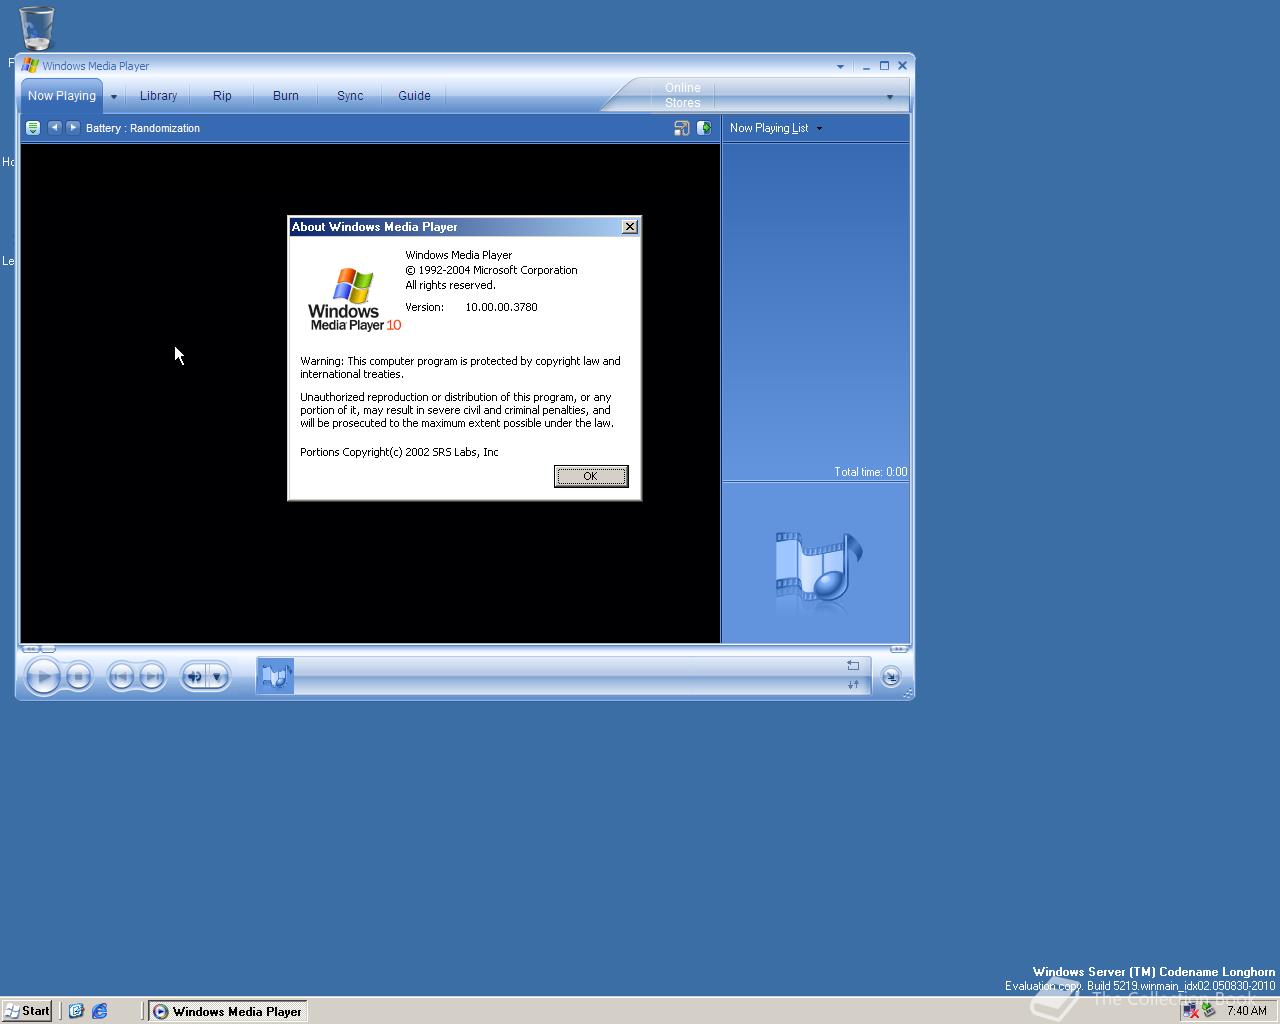Click the network status tray icon

[1190, 1011]
